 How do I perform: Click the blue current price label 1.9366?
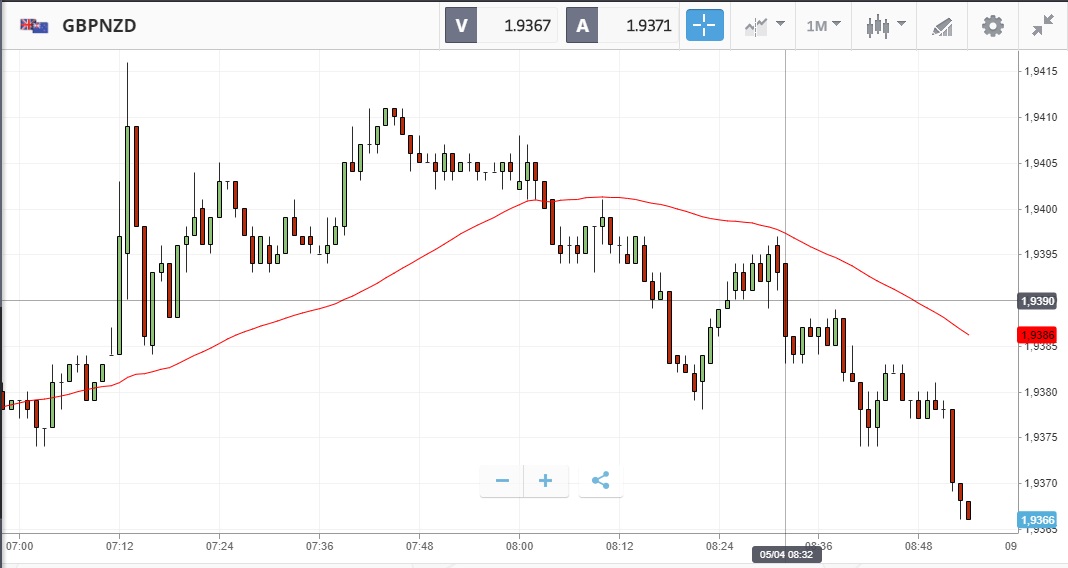[x=1035, y=520]
